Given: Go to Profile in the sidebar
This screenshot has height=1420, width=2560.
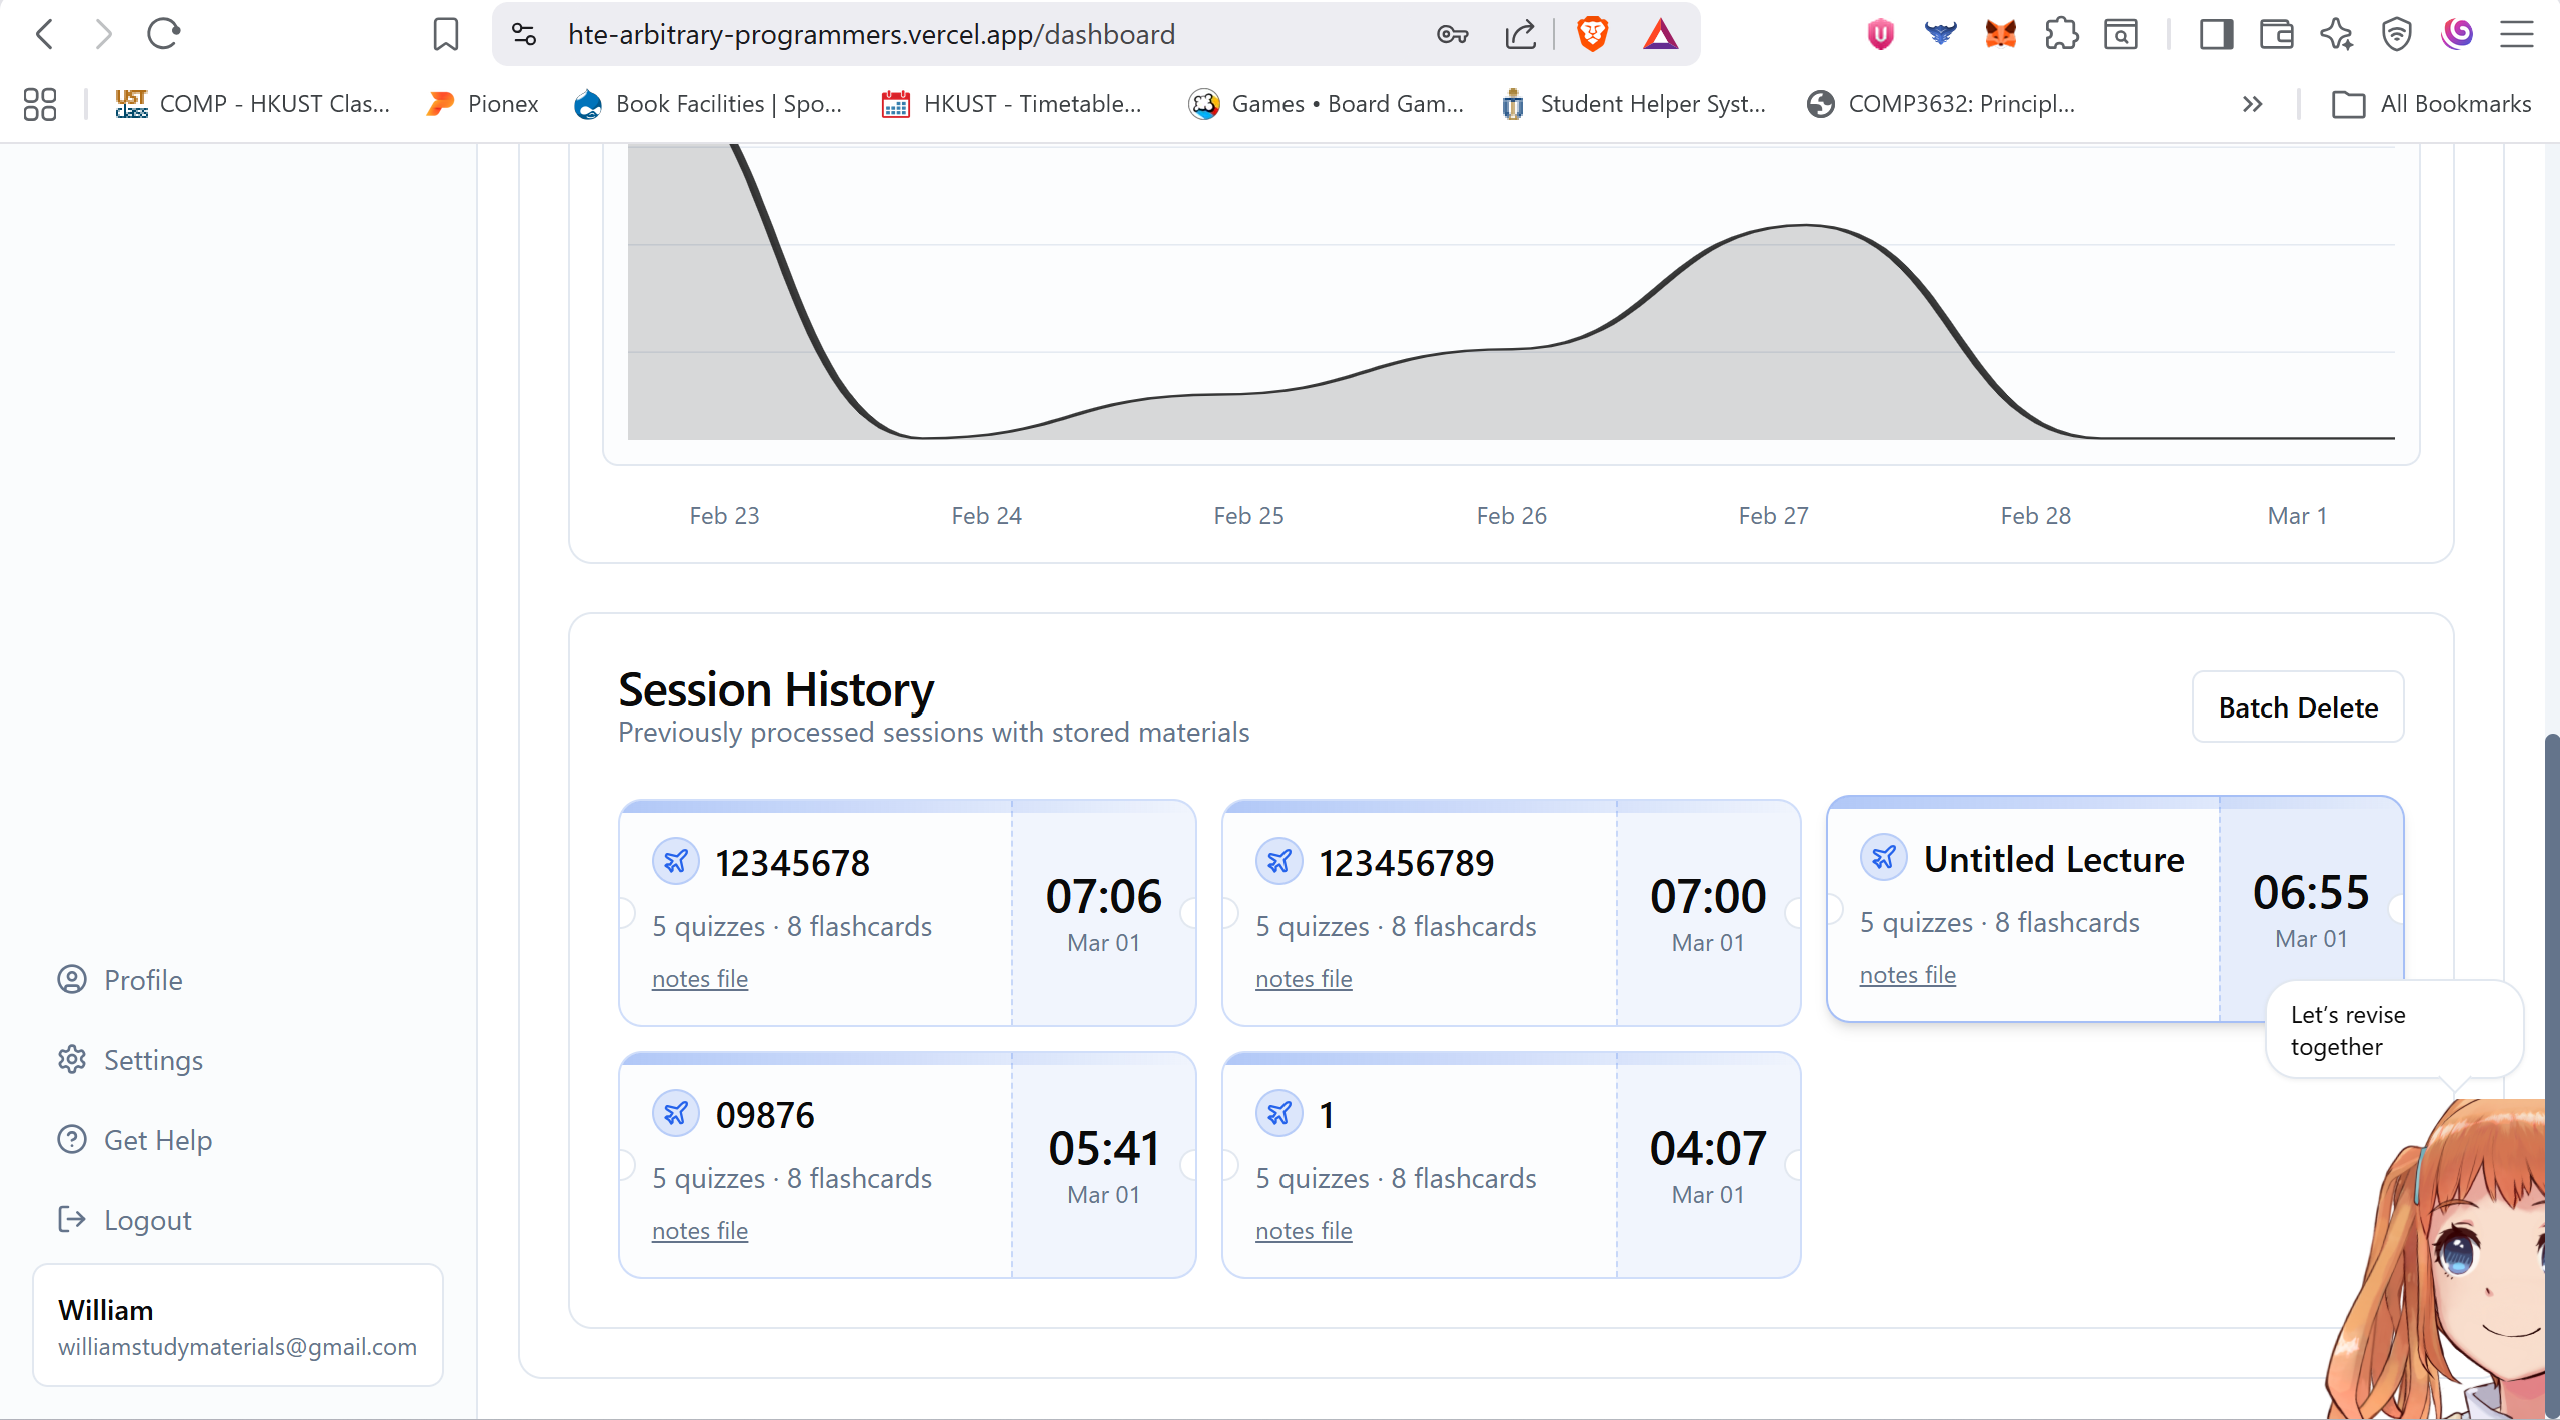Looking at the screenshot, I should click(143, 980).
